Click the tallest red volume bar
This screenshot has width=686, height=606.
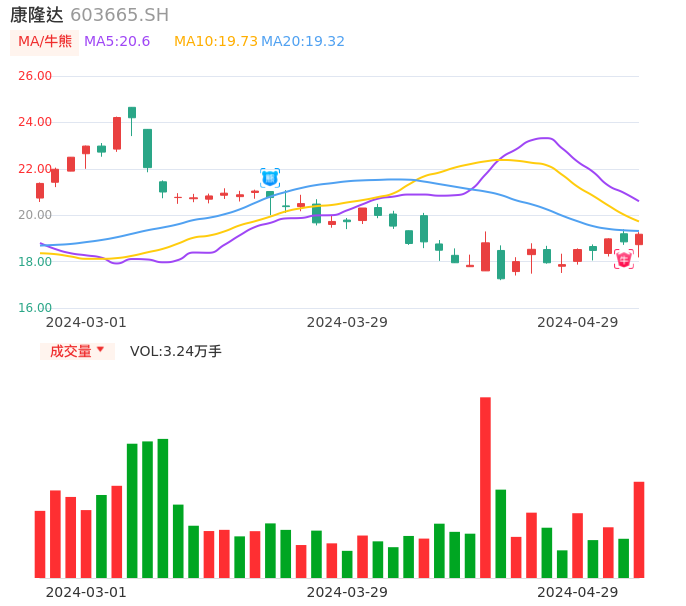(485, 487)
